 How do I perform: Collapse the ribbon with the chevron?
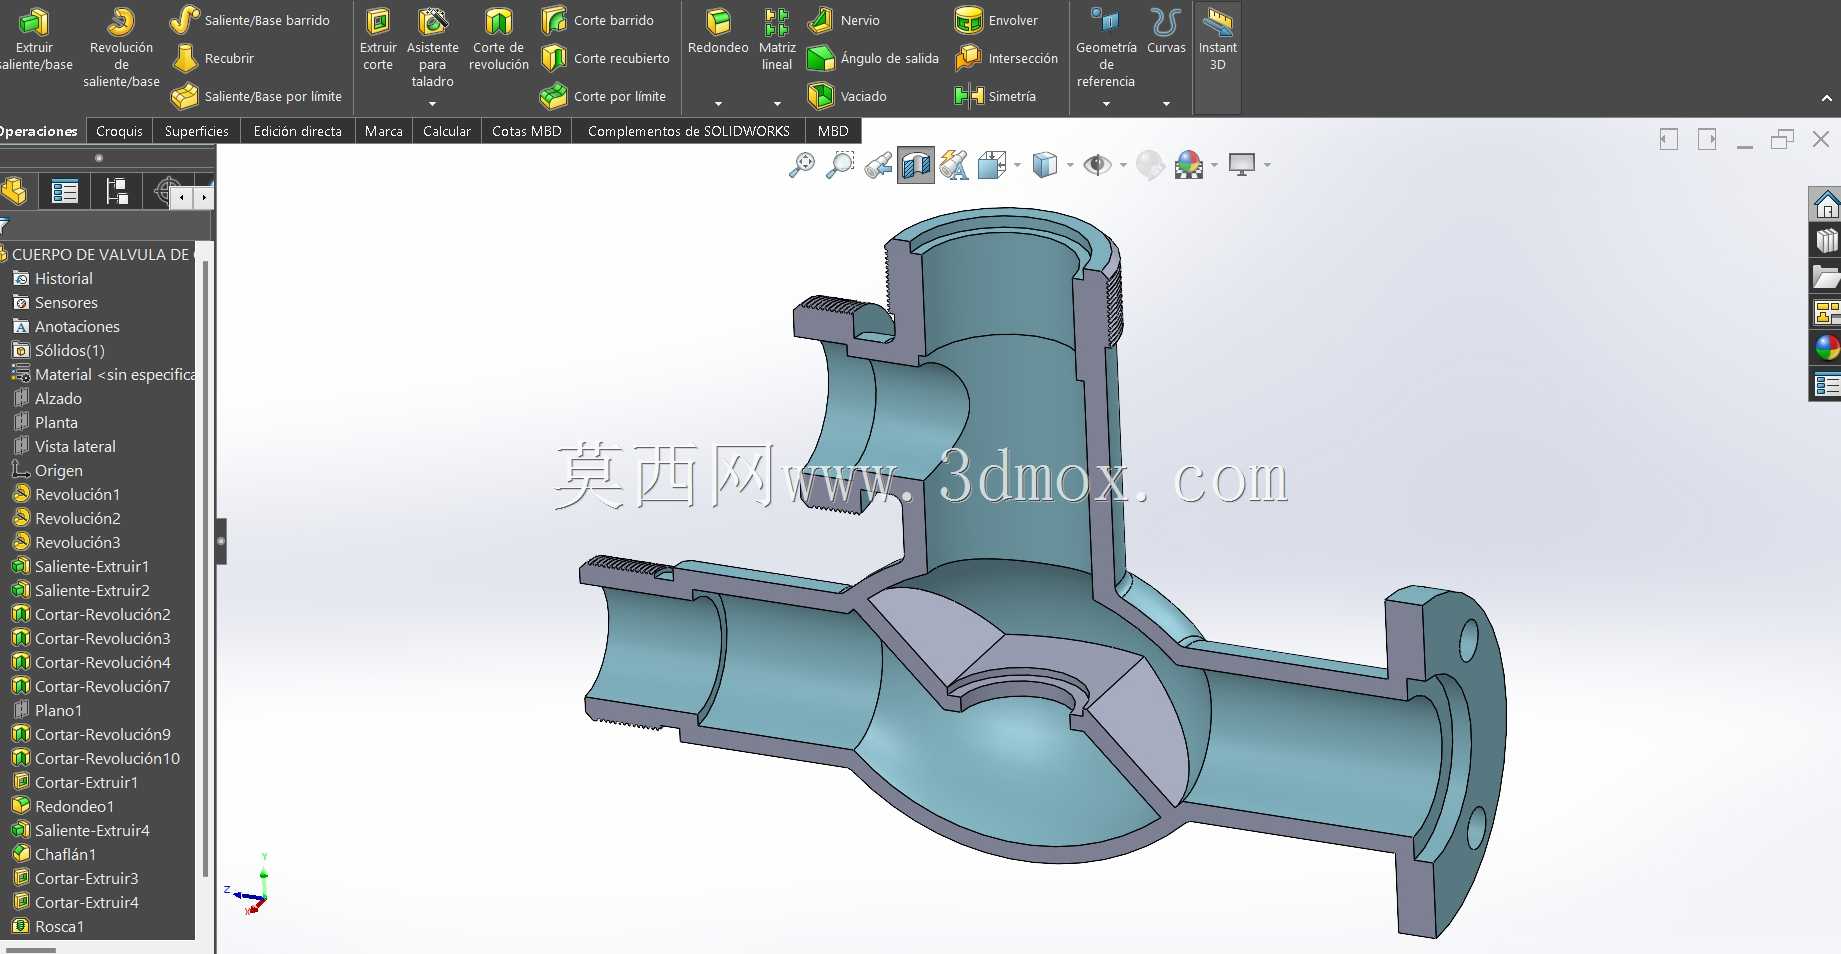click(1827, 98)
